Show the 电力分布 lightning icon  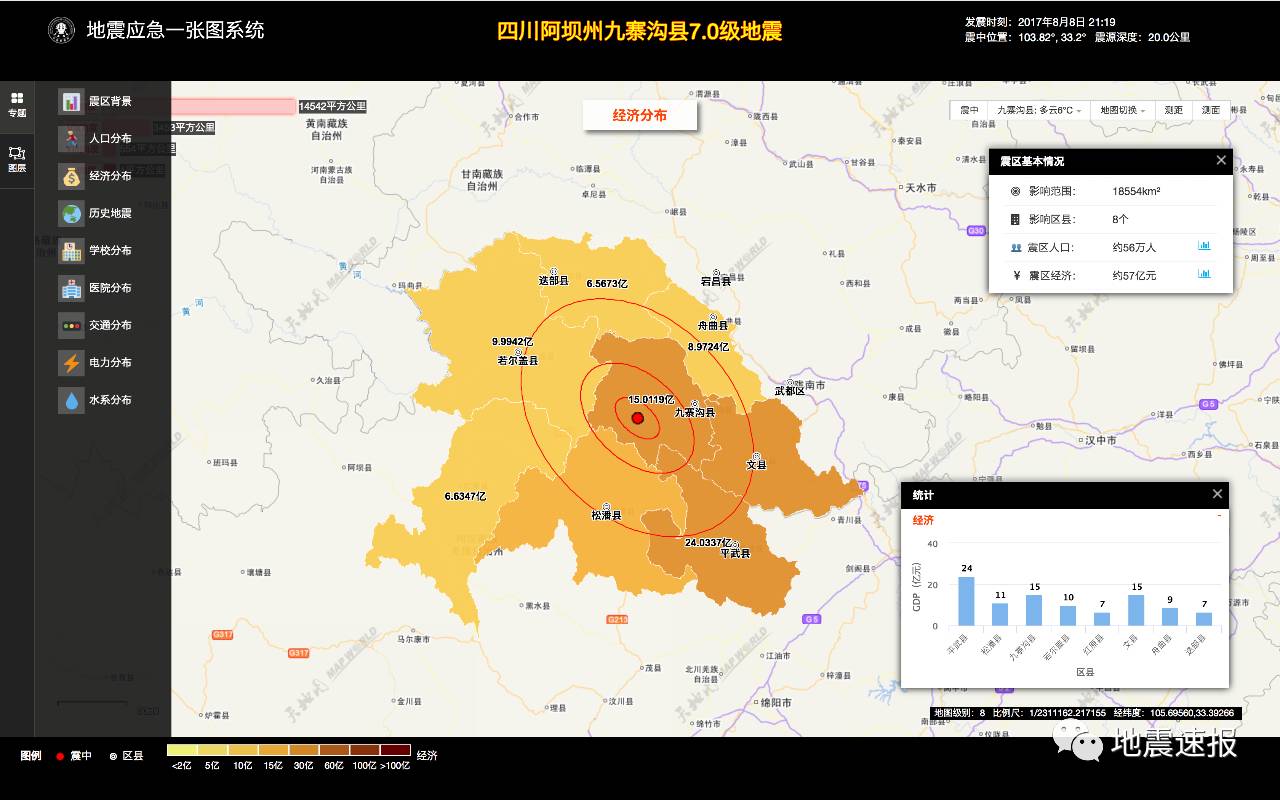[71, 362]
